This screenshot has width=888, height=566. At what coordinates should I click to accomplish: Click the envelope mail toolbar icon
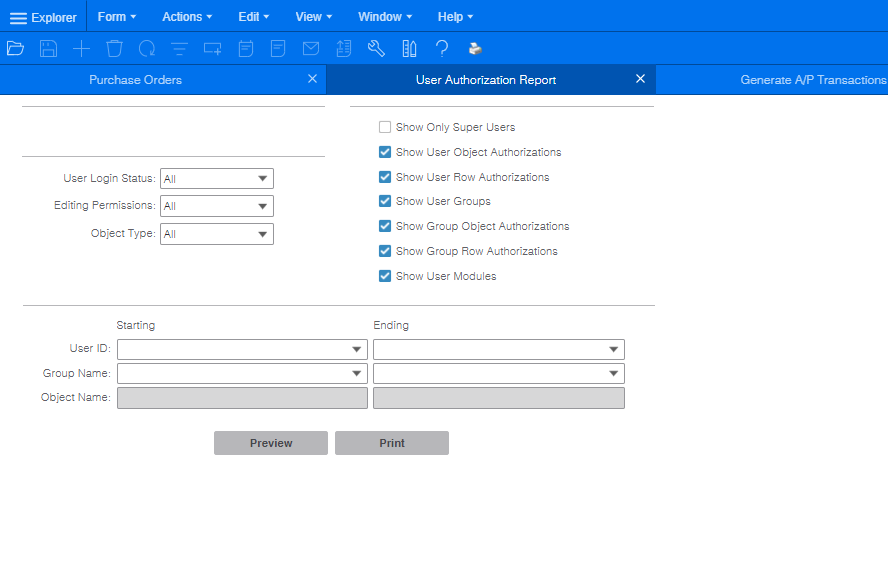point(311,48)
